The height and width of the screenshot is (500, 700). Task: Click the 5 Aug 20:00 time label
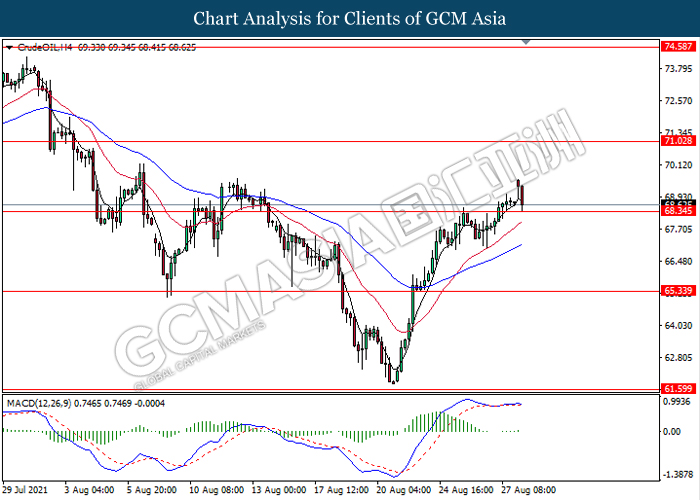(x=152, y=490)
